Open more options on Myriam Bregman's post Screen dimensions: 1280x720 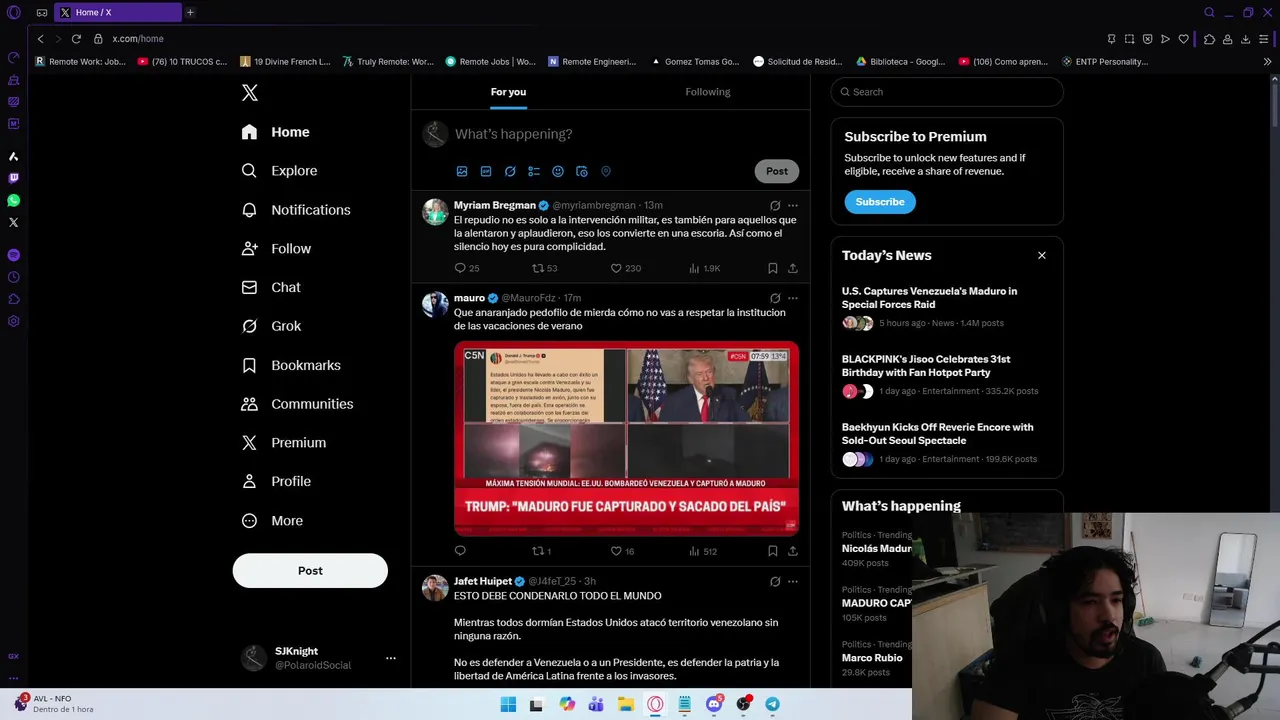(x=793, y=205)
